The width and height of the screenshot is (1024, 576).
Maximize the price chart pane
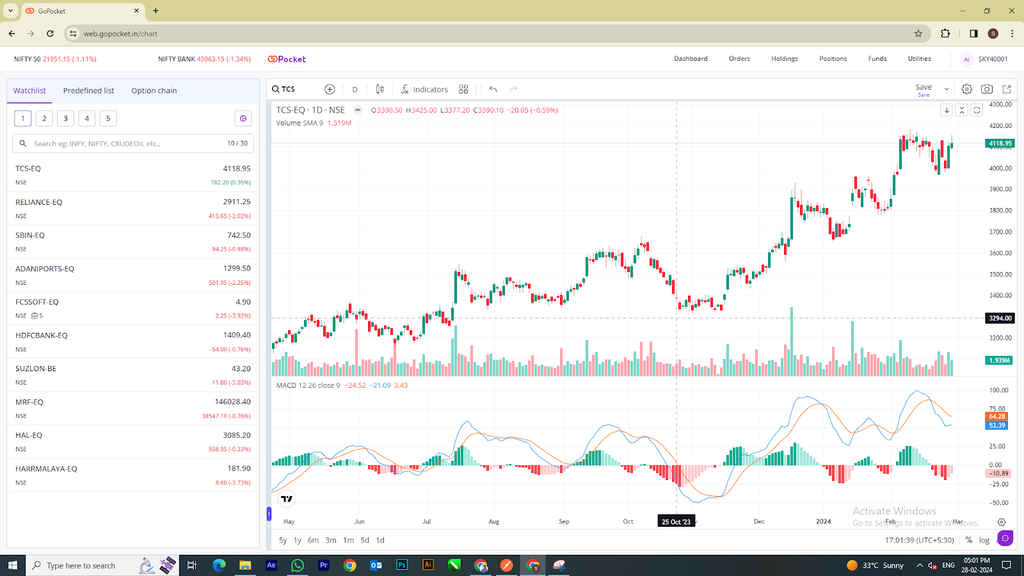coord(977,110)
